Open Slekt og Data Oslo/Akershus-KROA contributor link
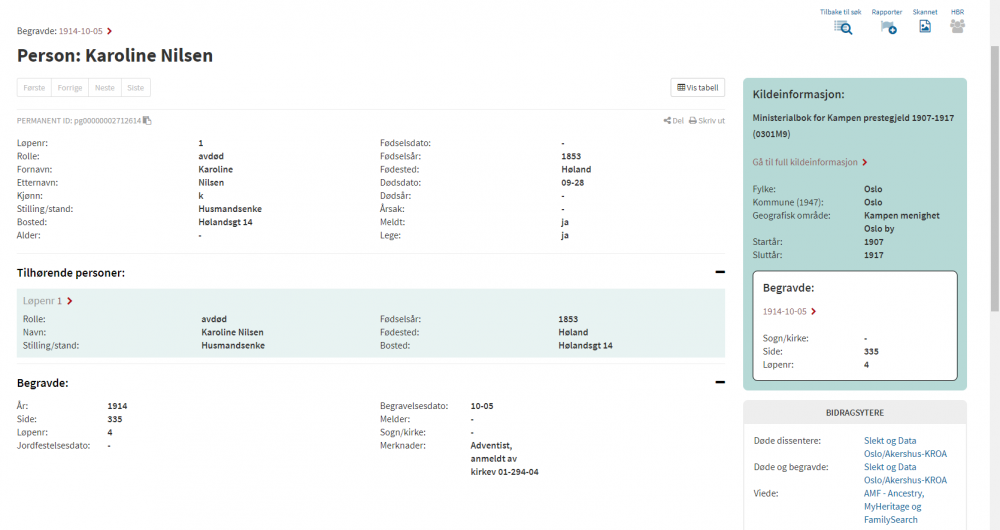This screenshot has height=530, width=1000. click(x=905, y=446)
